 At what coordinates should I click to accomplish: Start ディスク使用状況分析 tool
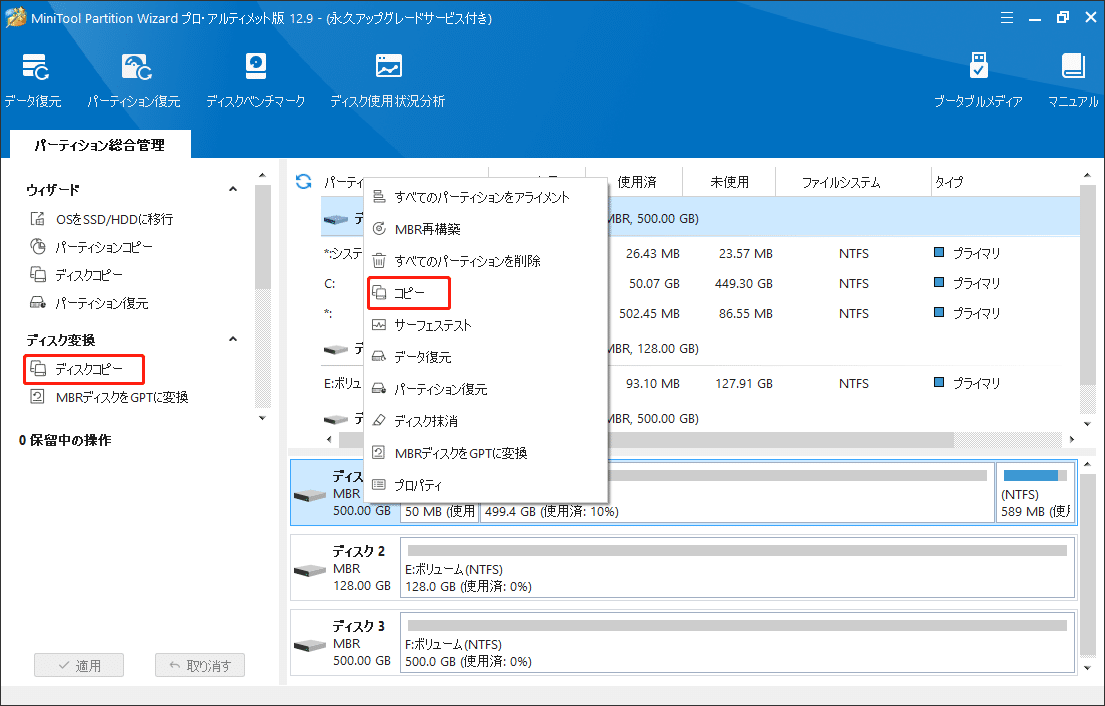tap(387, 78)
